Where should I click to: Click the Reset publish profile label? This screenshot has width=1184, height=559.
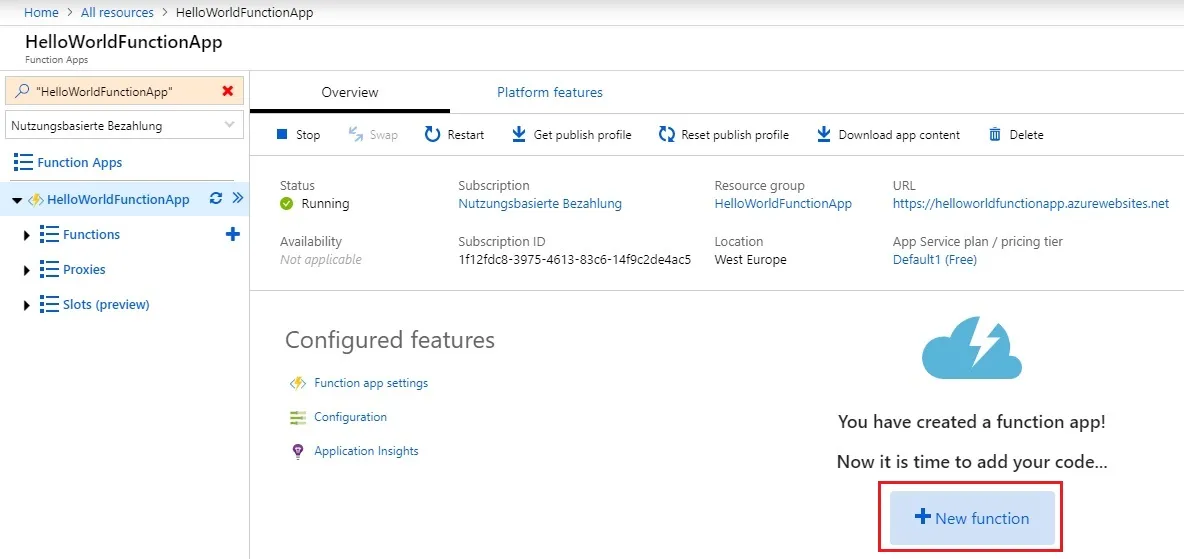735,134
